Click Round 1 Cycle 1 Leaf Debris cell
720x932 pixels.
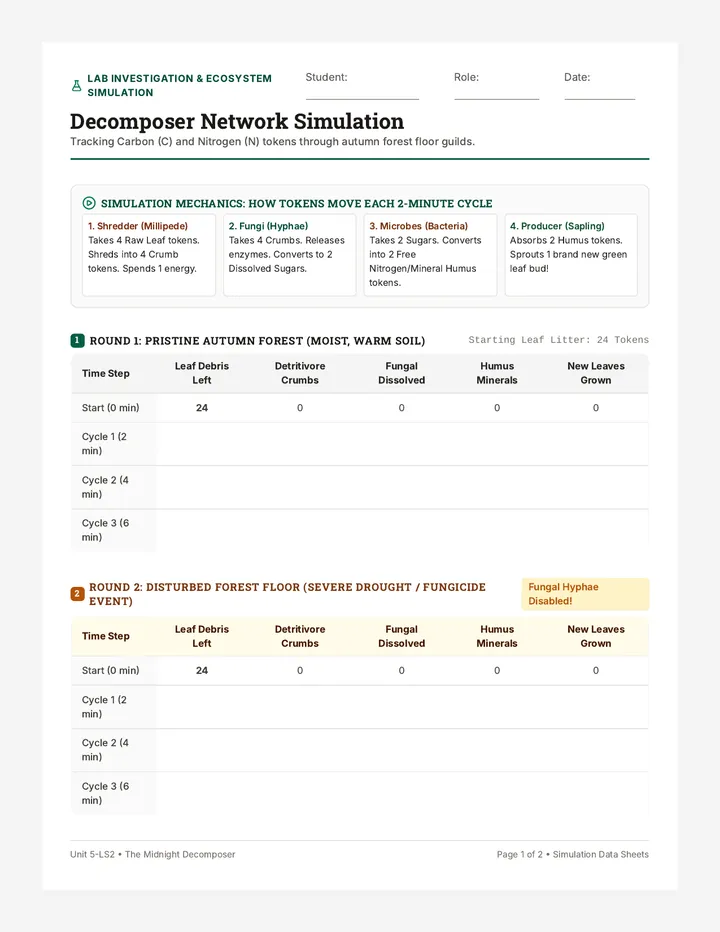coord(202,444)
